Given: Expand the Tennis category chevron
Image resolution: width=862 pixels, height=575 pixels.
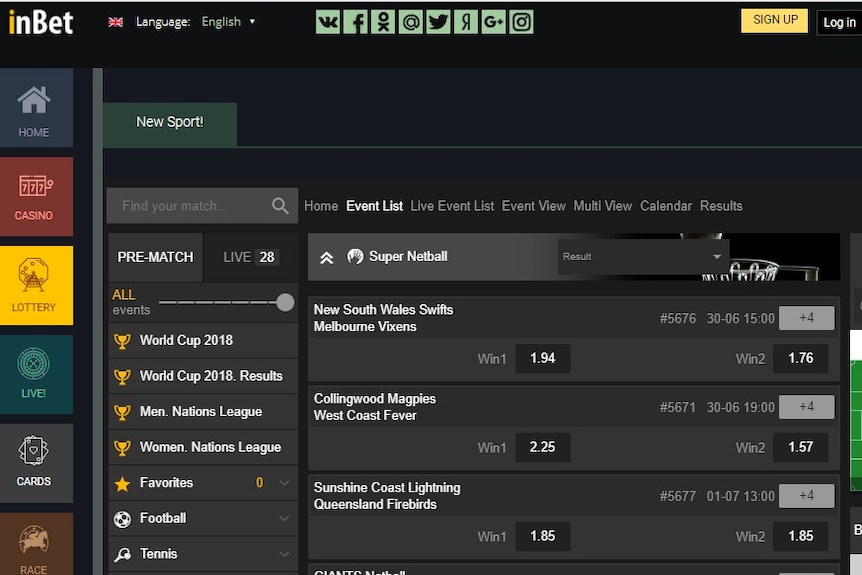Looking at the screenshot, I should (x=284, y=554).
